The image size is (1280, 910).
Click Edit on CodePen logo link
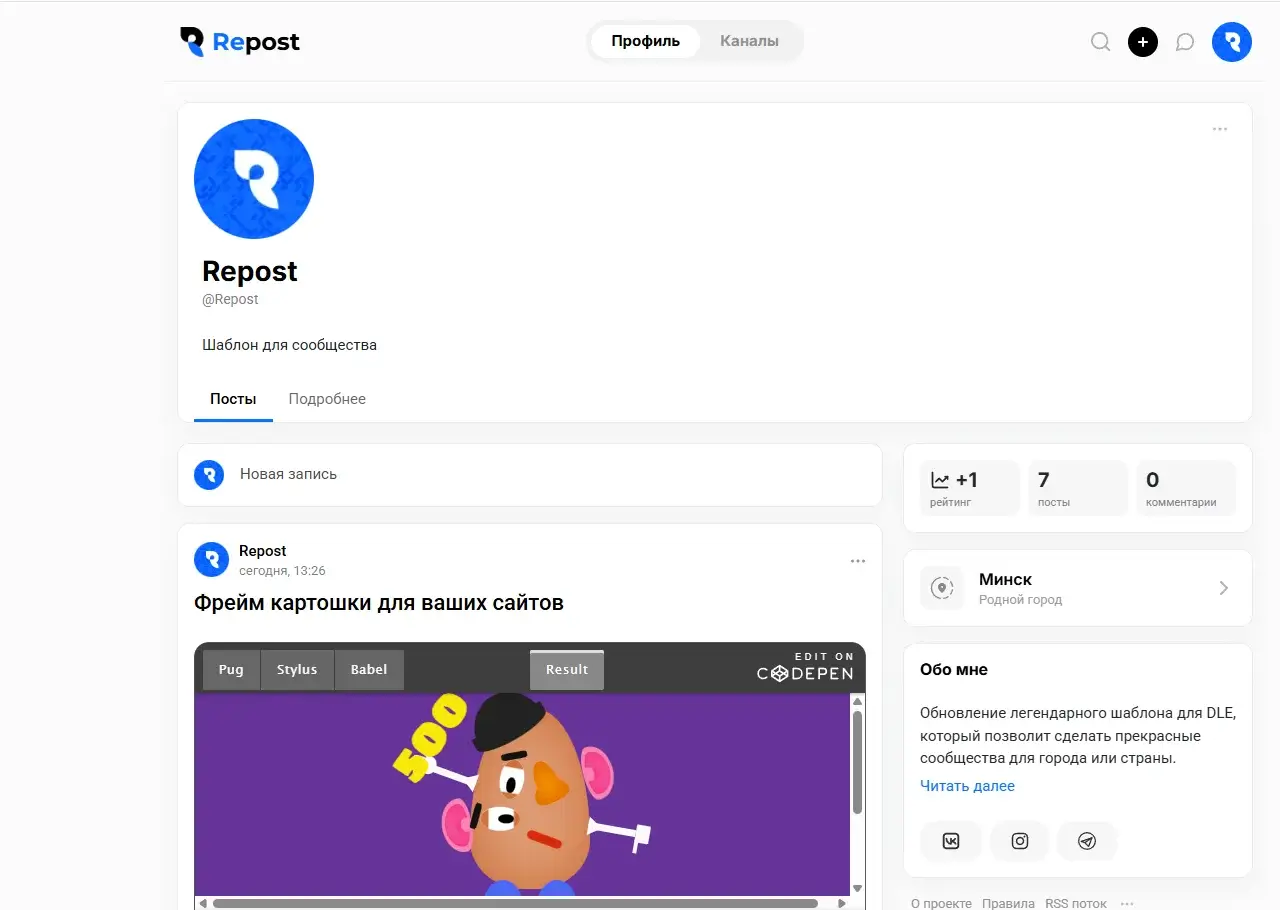(805, 667)
